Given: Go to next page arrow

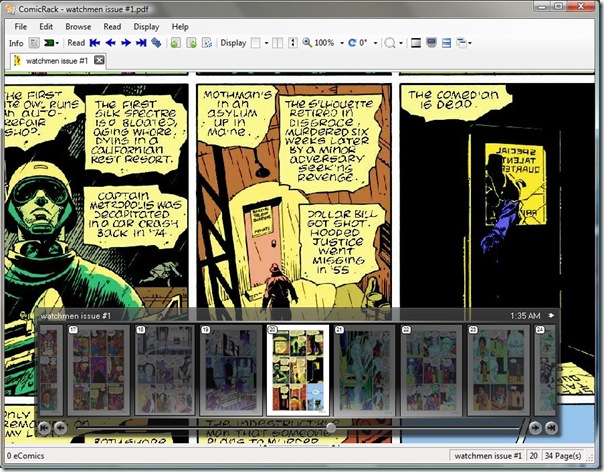Looking at the screenshot, I should point(126,43).
